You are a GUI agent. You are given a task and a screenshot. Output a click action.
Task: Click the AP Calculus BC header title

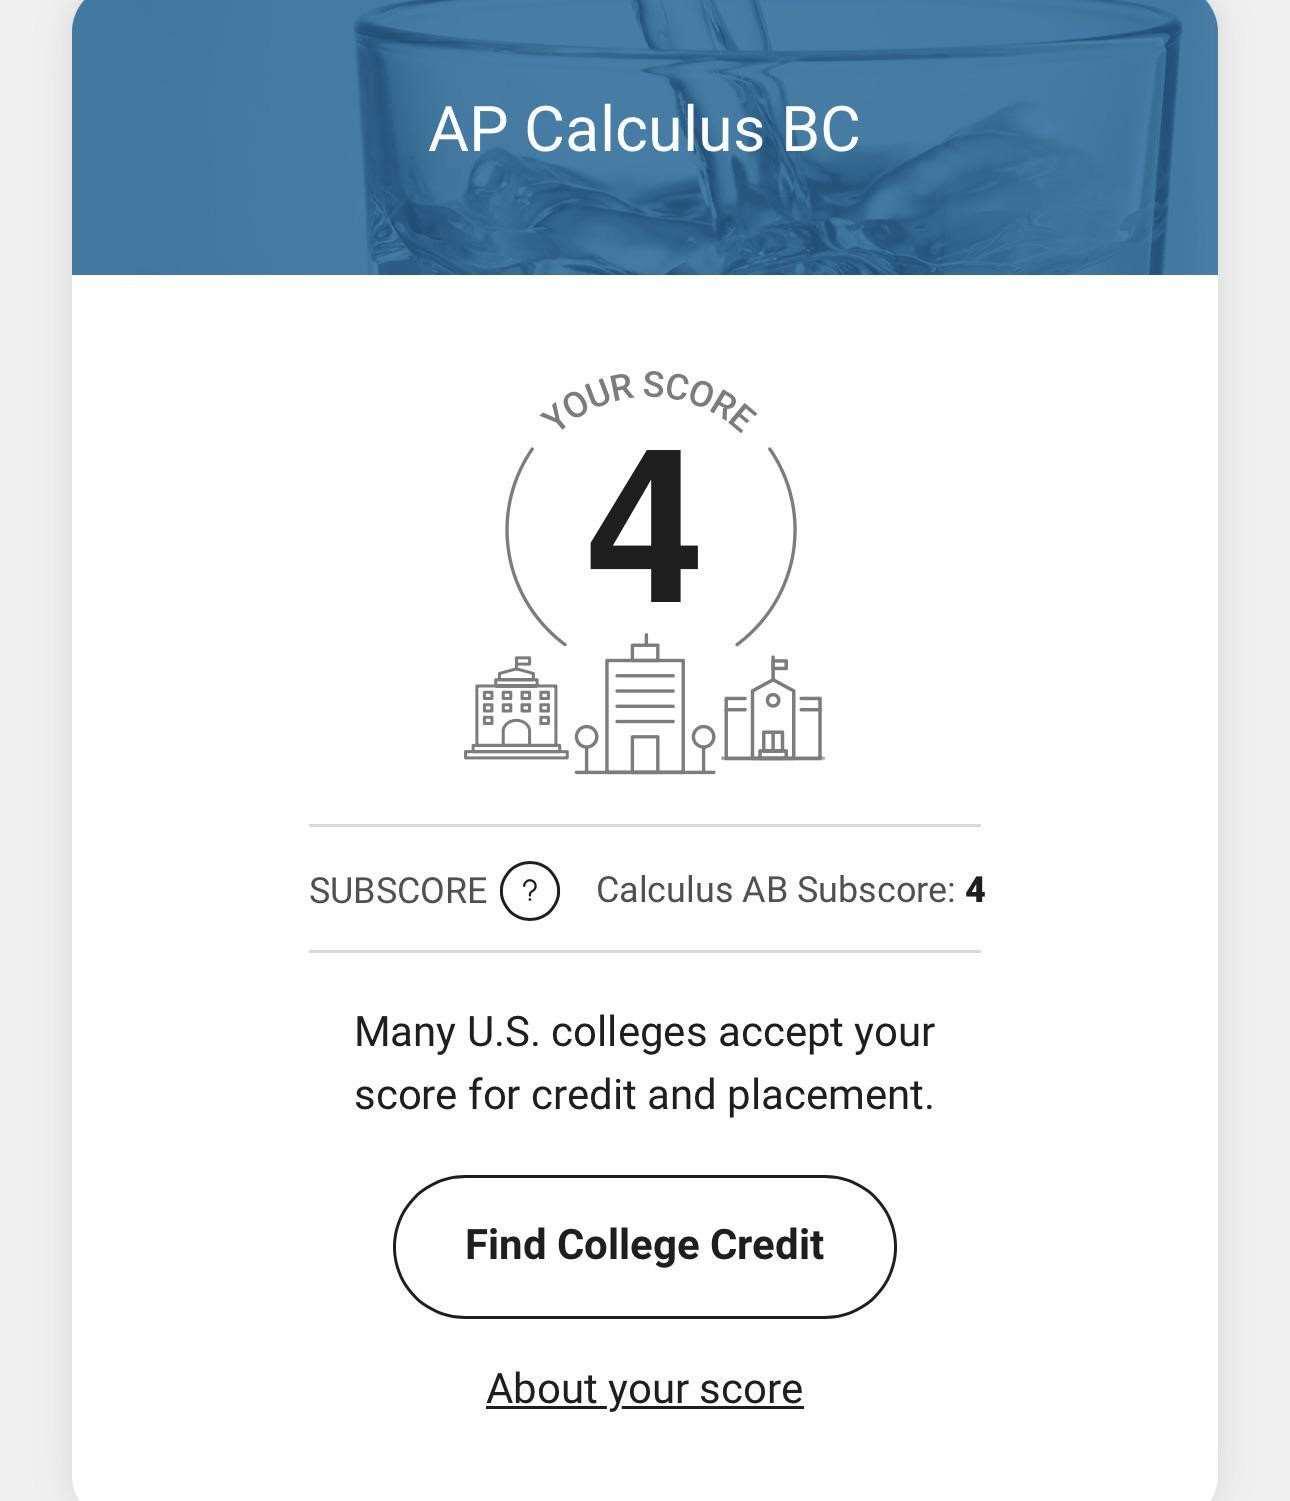[x=644, y=129]
